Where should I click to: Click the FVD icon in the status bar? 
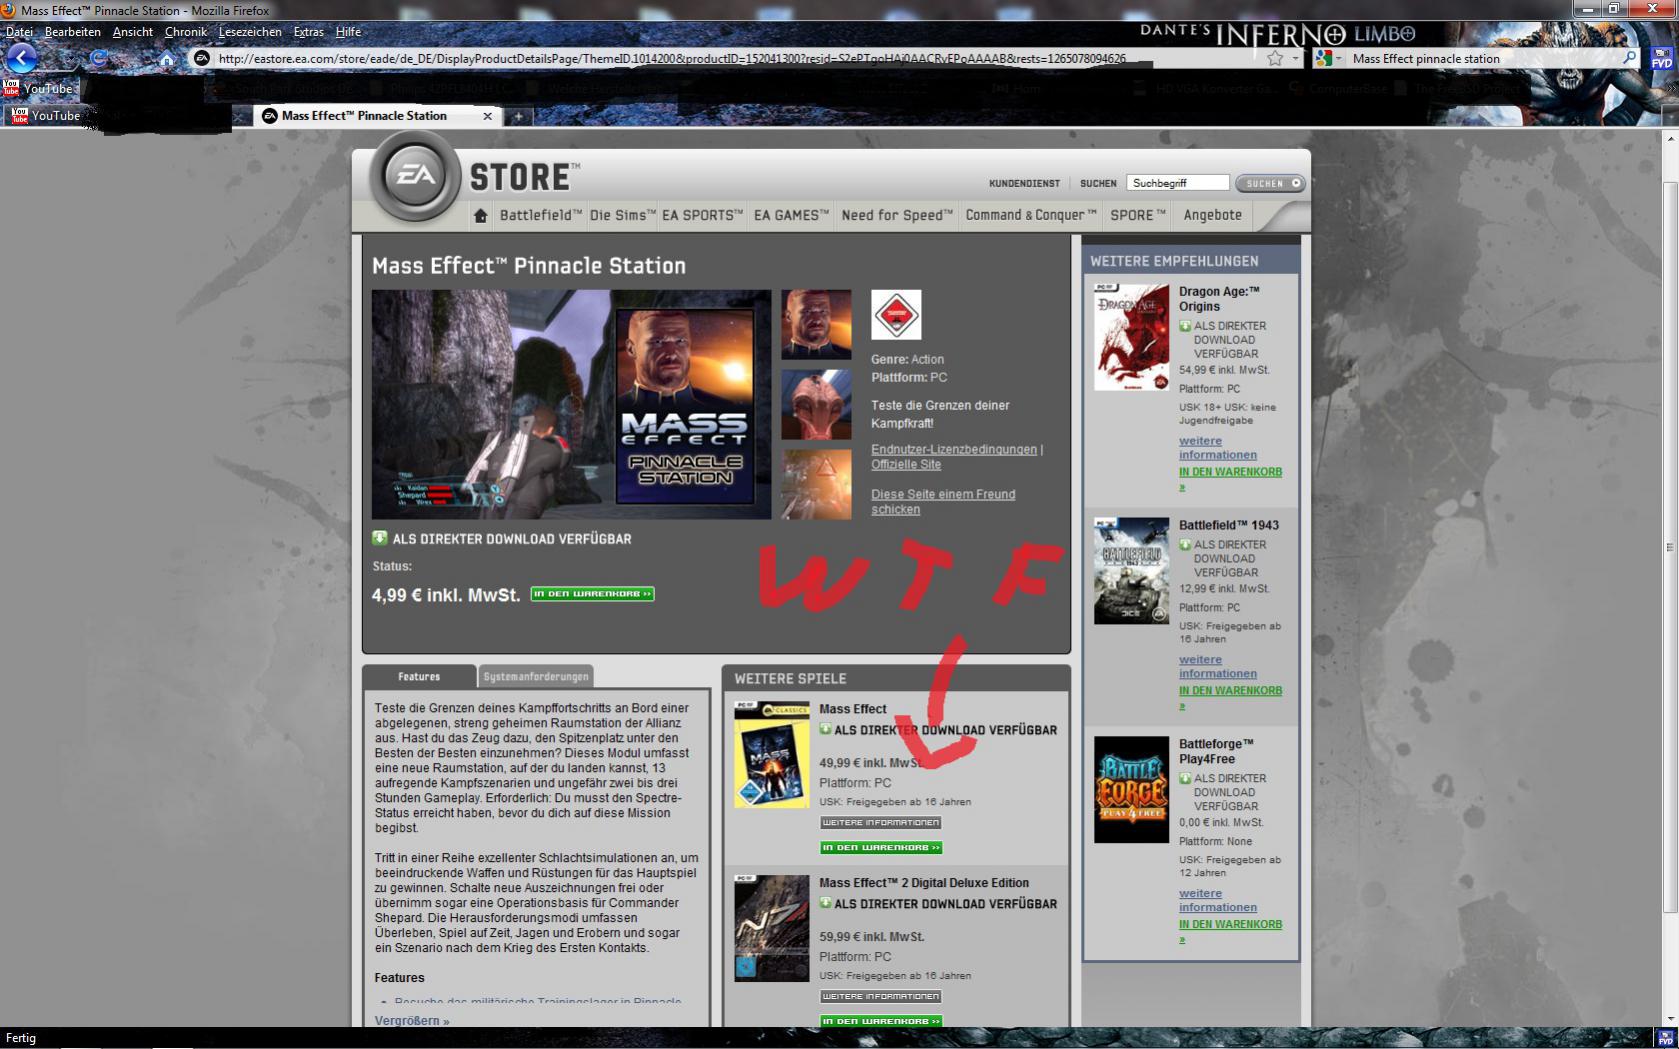(1665, 1038)
